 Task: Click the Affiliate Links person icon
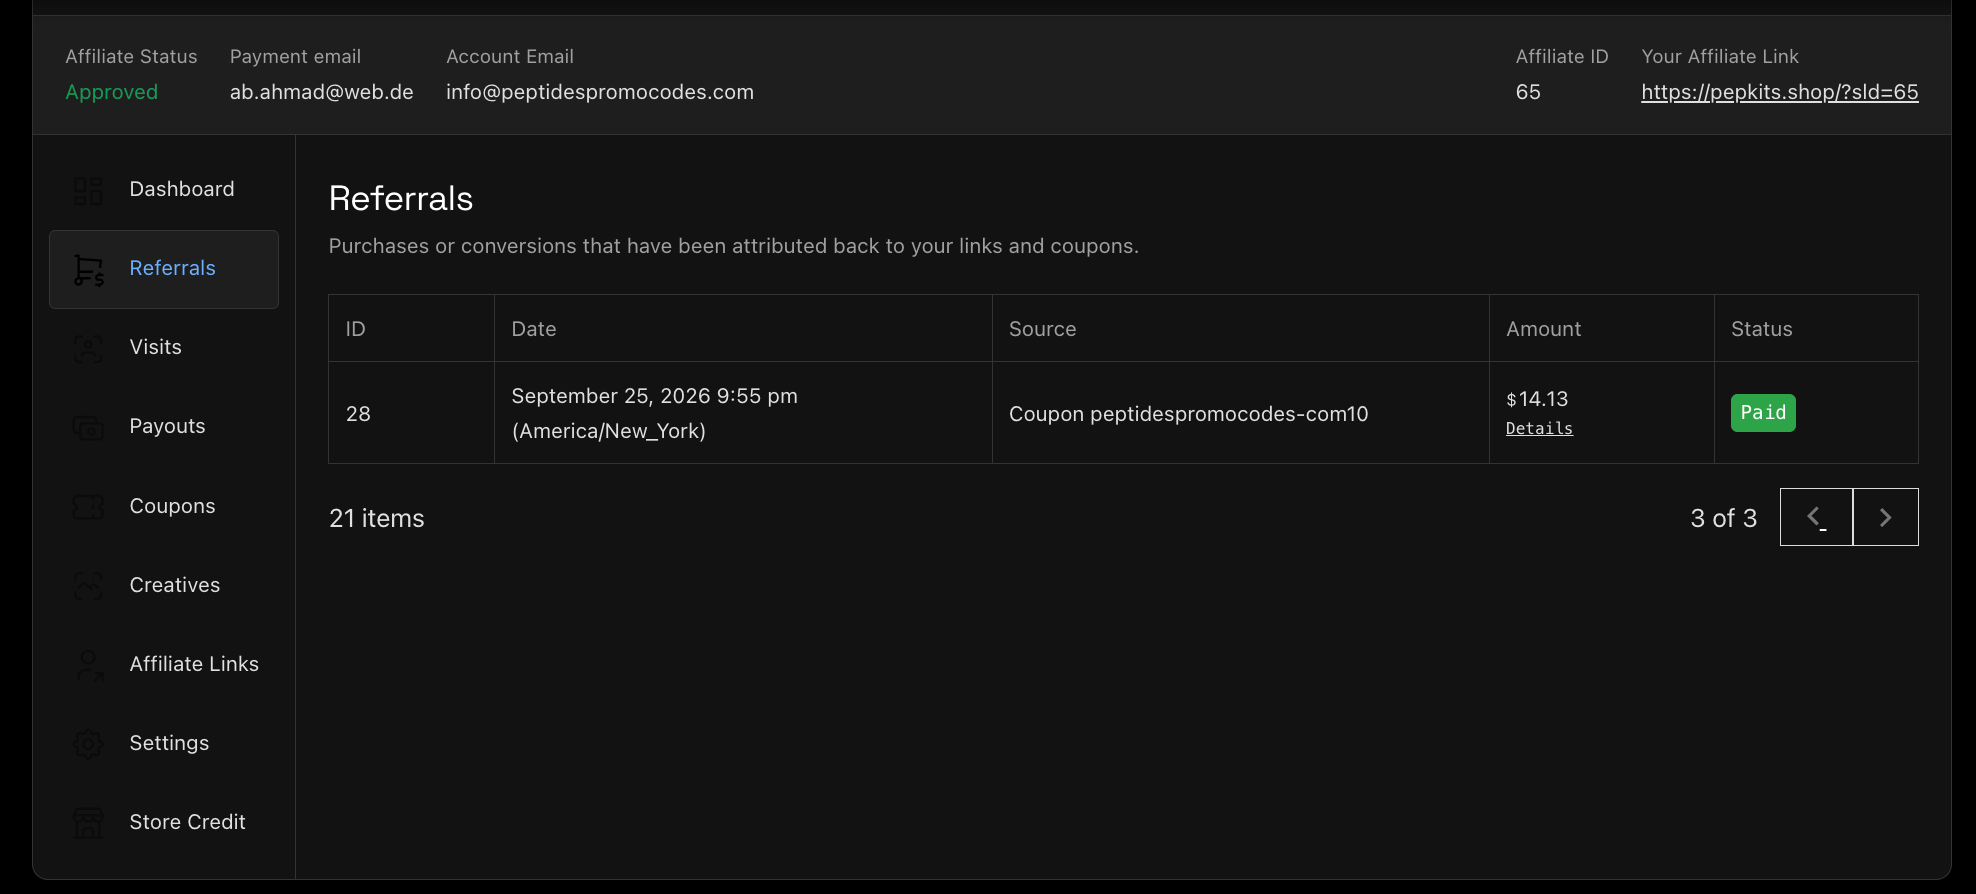88,665
